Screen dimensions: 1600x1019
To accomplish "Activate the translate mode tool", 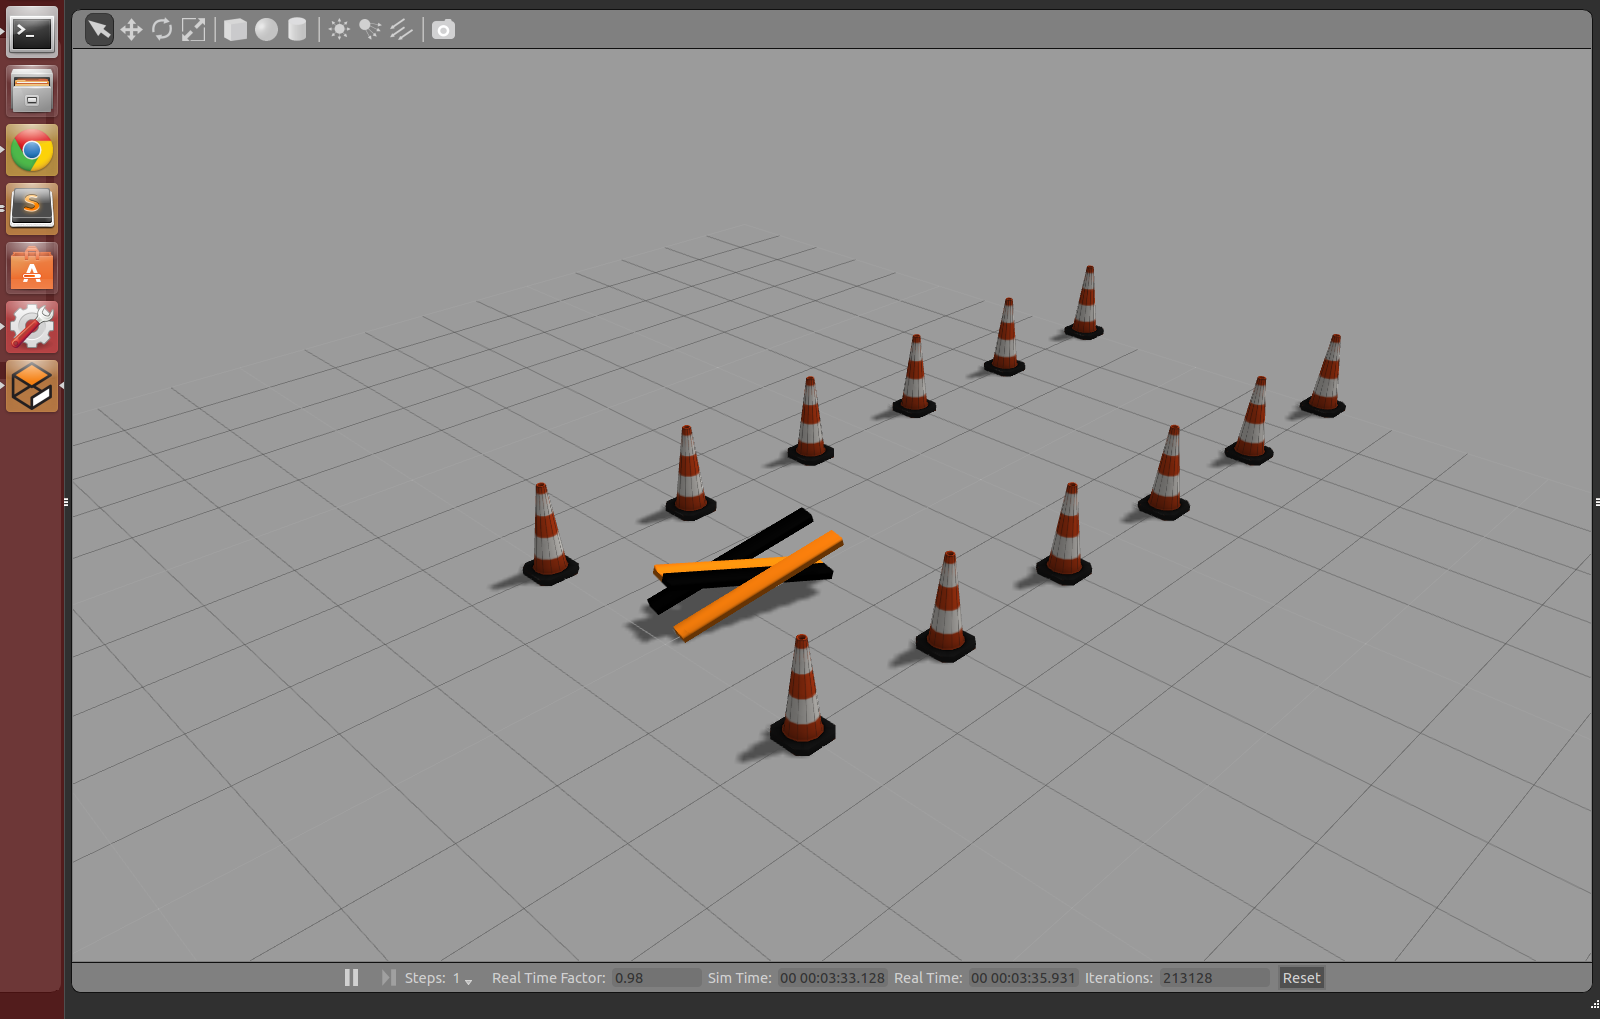I will (x=131, y=30).
